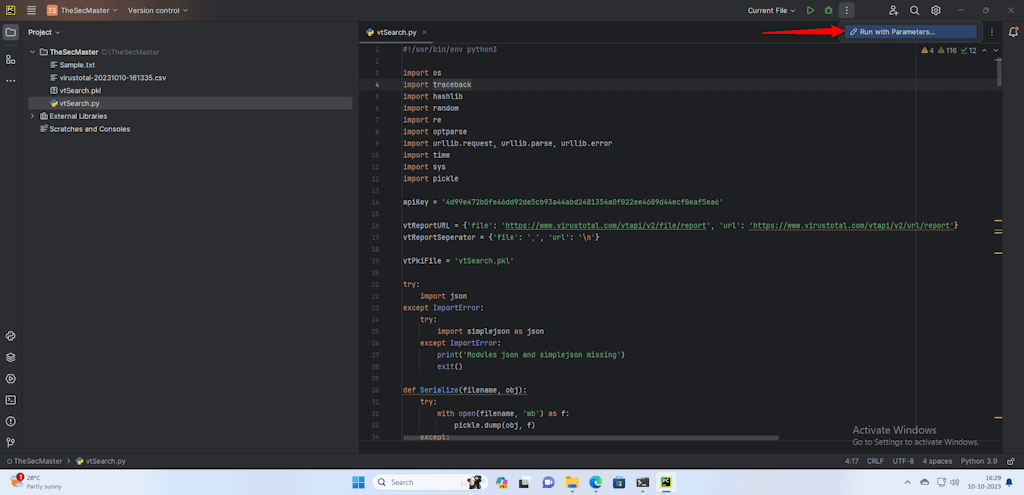Image resolution: width=1024 pixels, height=495 pixels.
Task: Open Terminal app from Windows taskbar
Action: (x=643, y=482)
